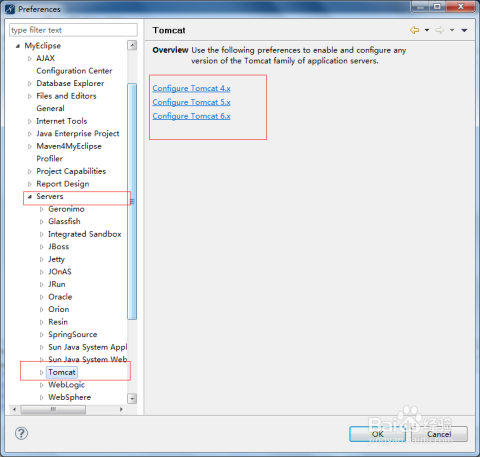The height and width of the screenshot is (457, 480).
Task: Expand the Internet Tools node
Action: pos(30,121)
